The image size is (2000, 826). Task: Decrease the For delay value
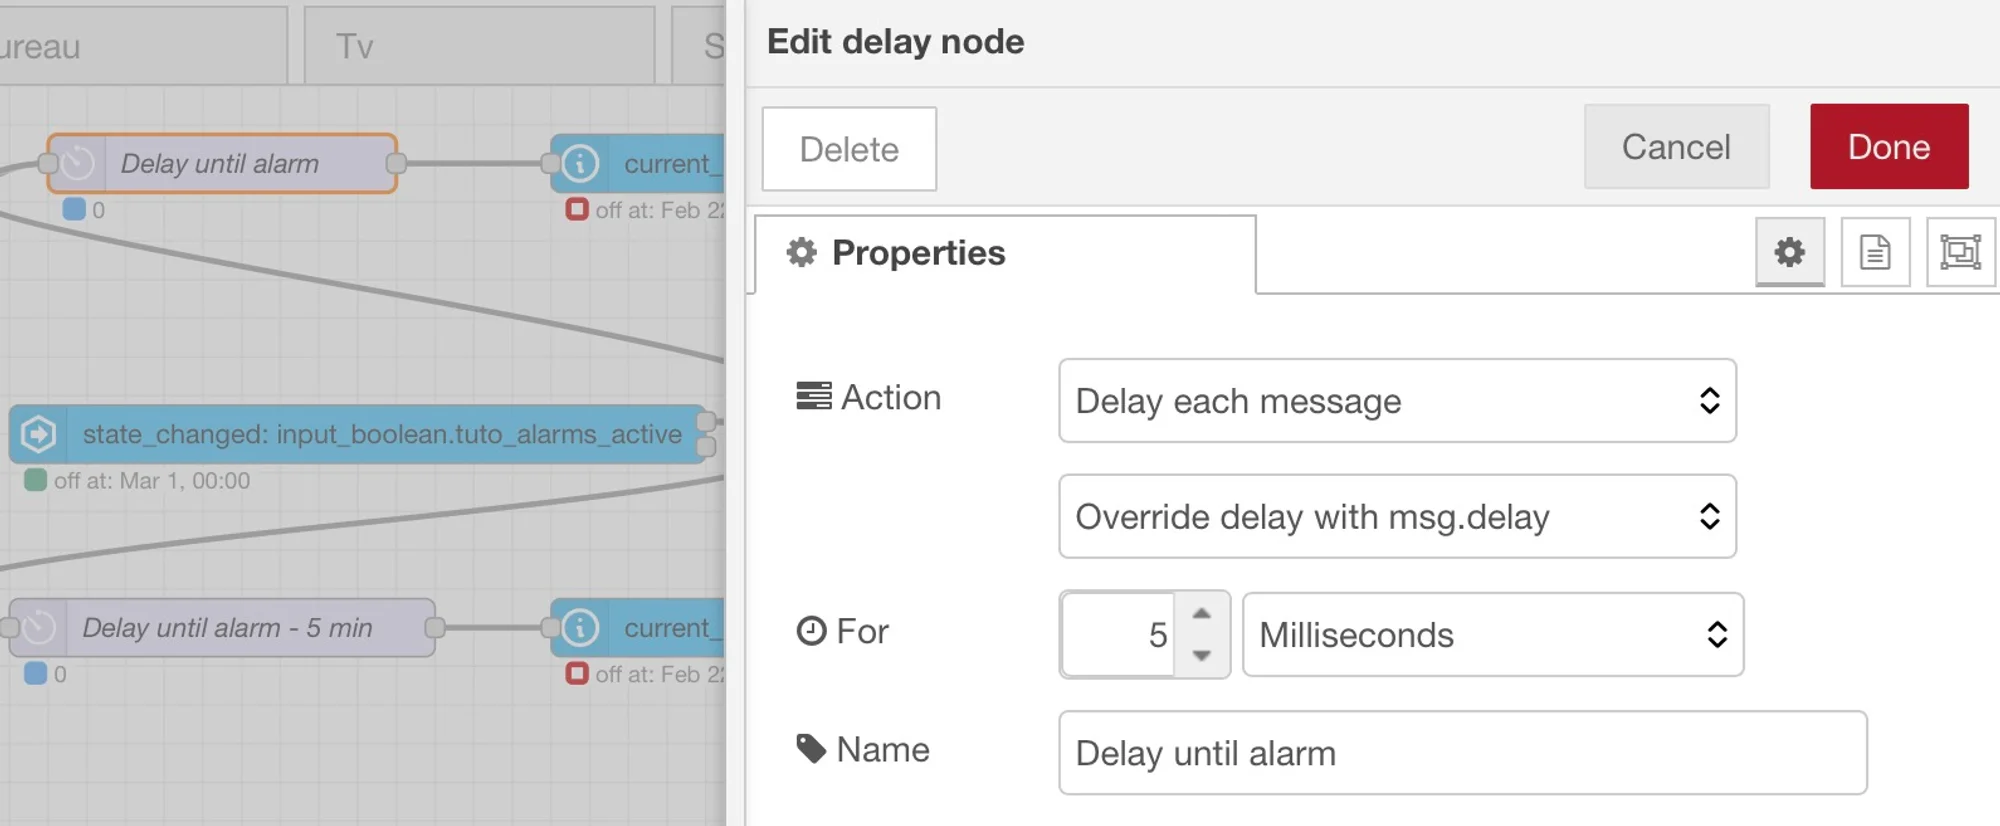tap(1202, 655)
